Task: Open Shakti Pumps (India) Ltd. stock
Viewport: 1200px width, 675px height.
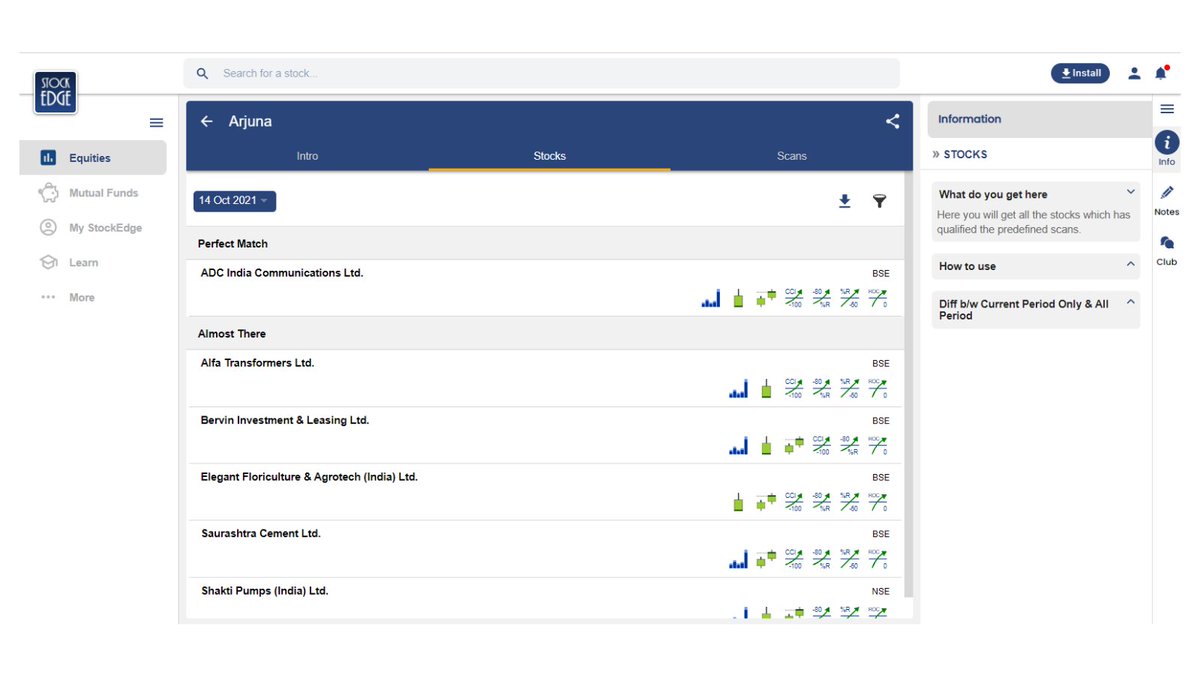Action: click(265, 591)
